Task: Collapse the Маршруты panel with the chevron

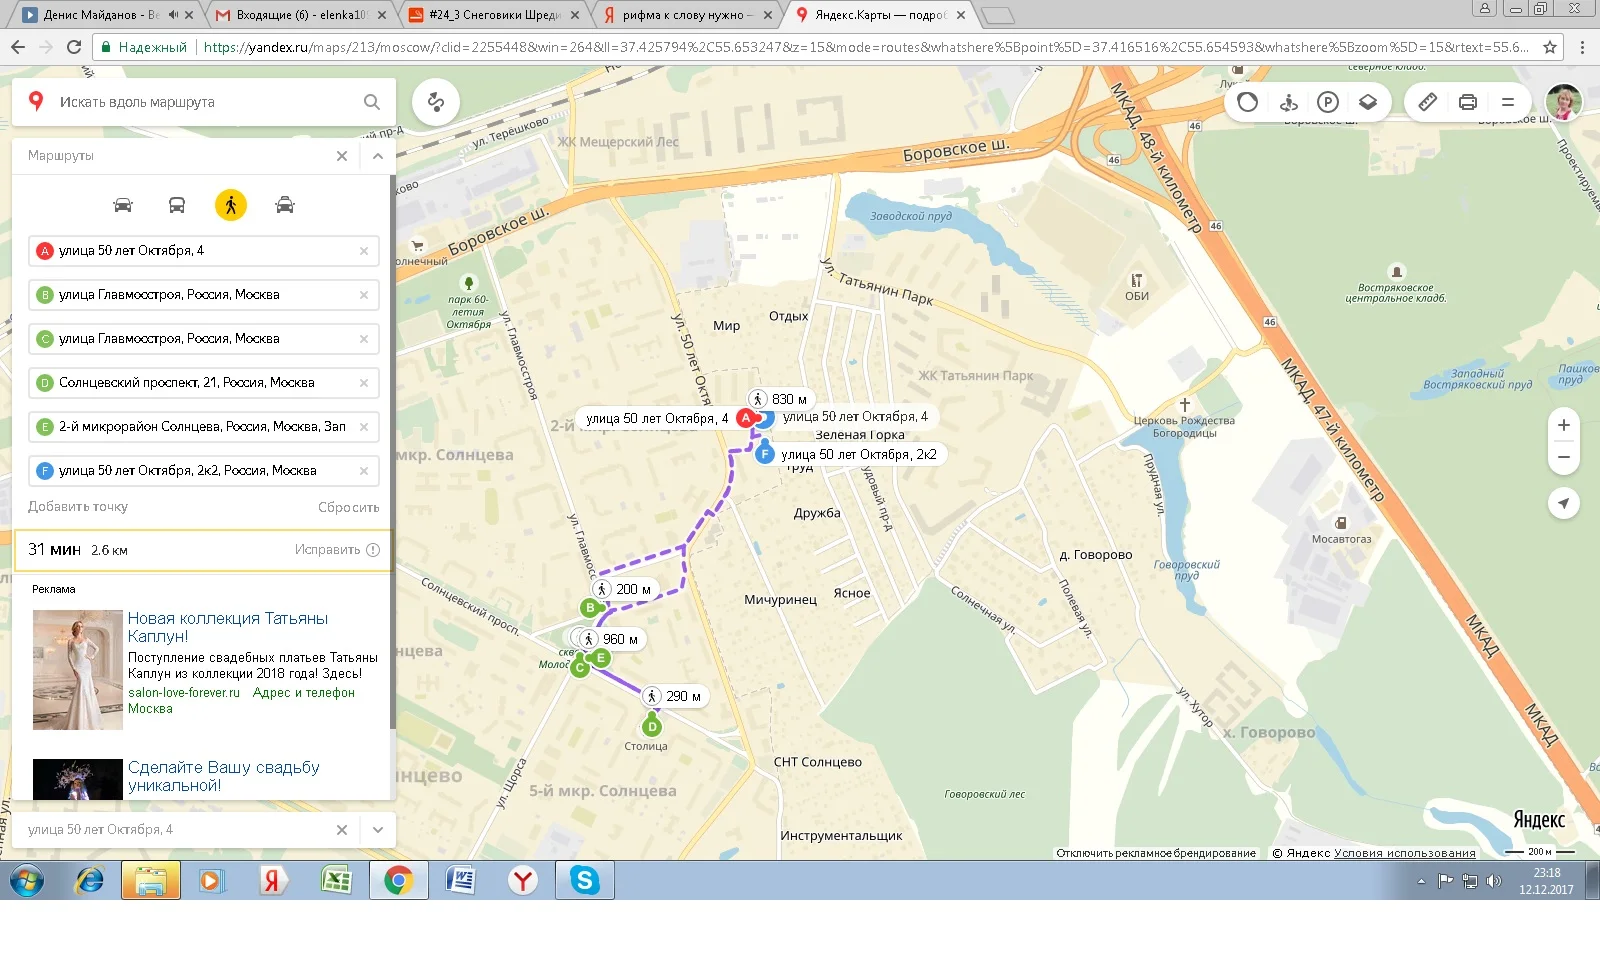Action: coord(377,156)
